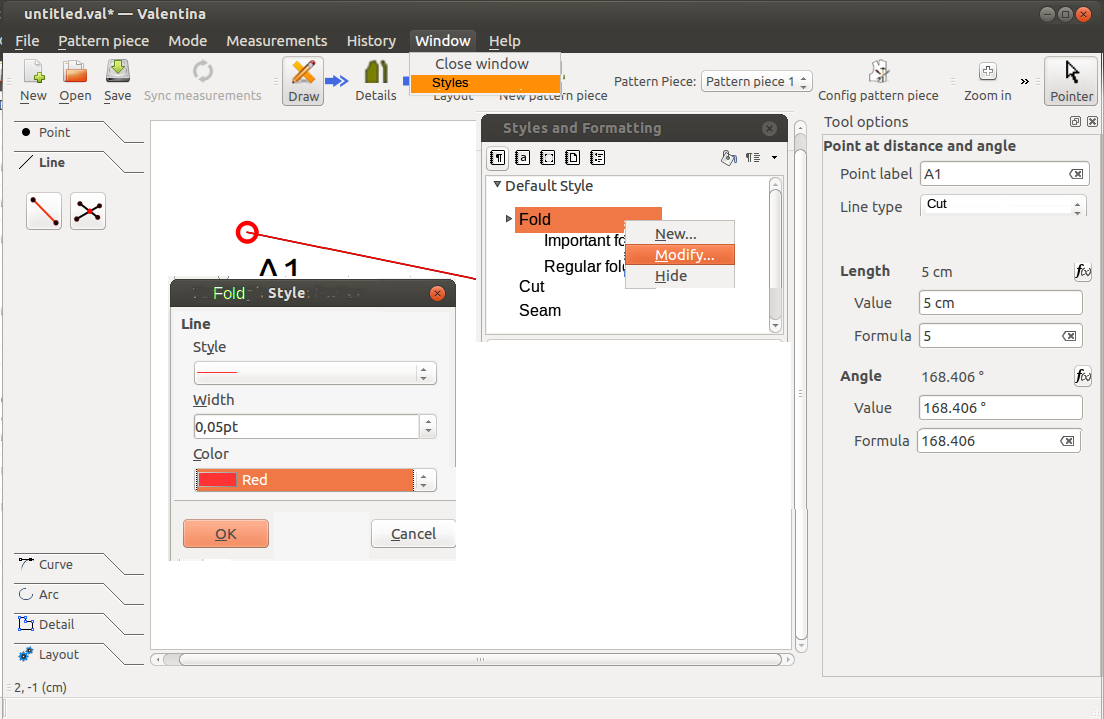Open the Pattern Piece dropdown
This screenshot has width=1104, height=719.
click(757, 82)
